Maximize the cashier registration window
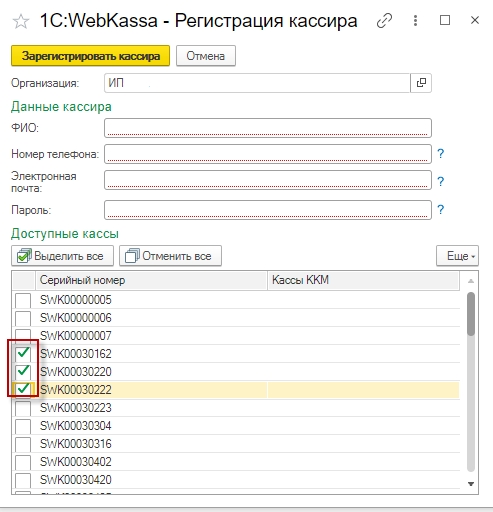 [445, 20]
